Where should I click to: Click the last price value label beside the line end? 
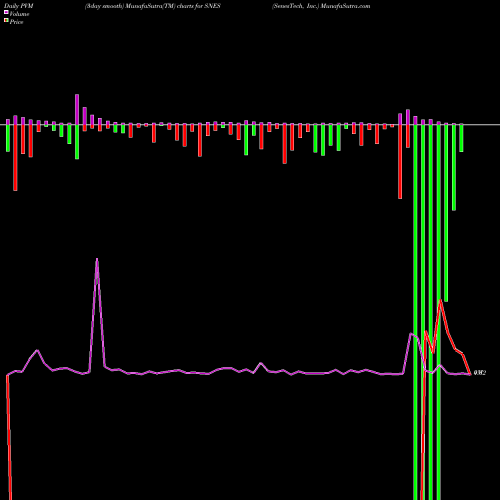[480, 373]
